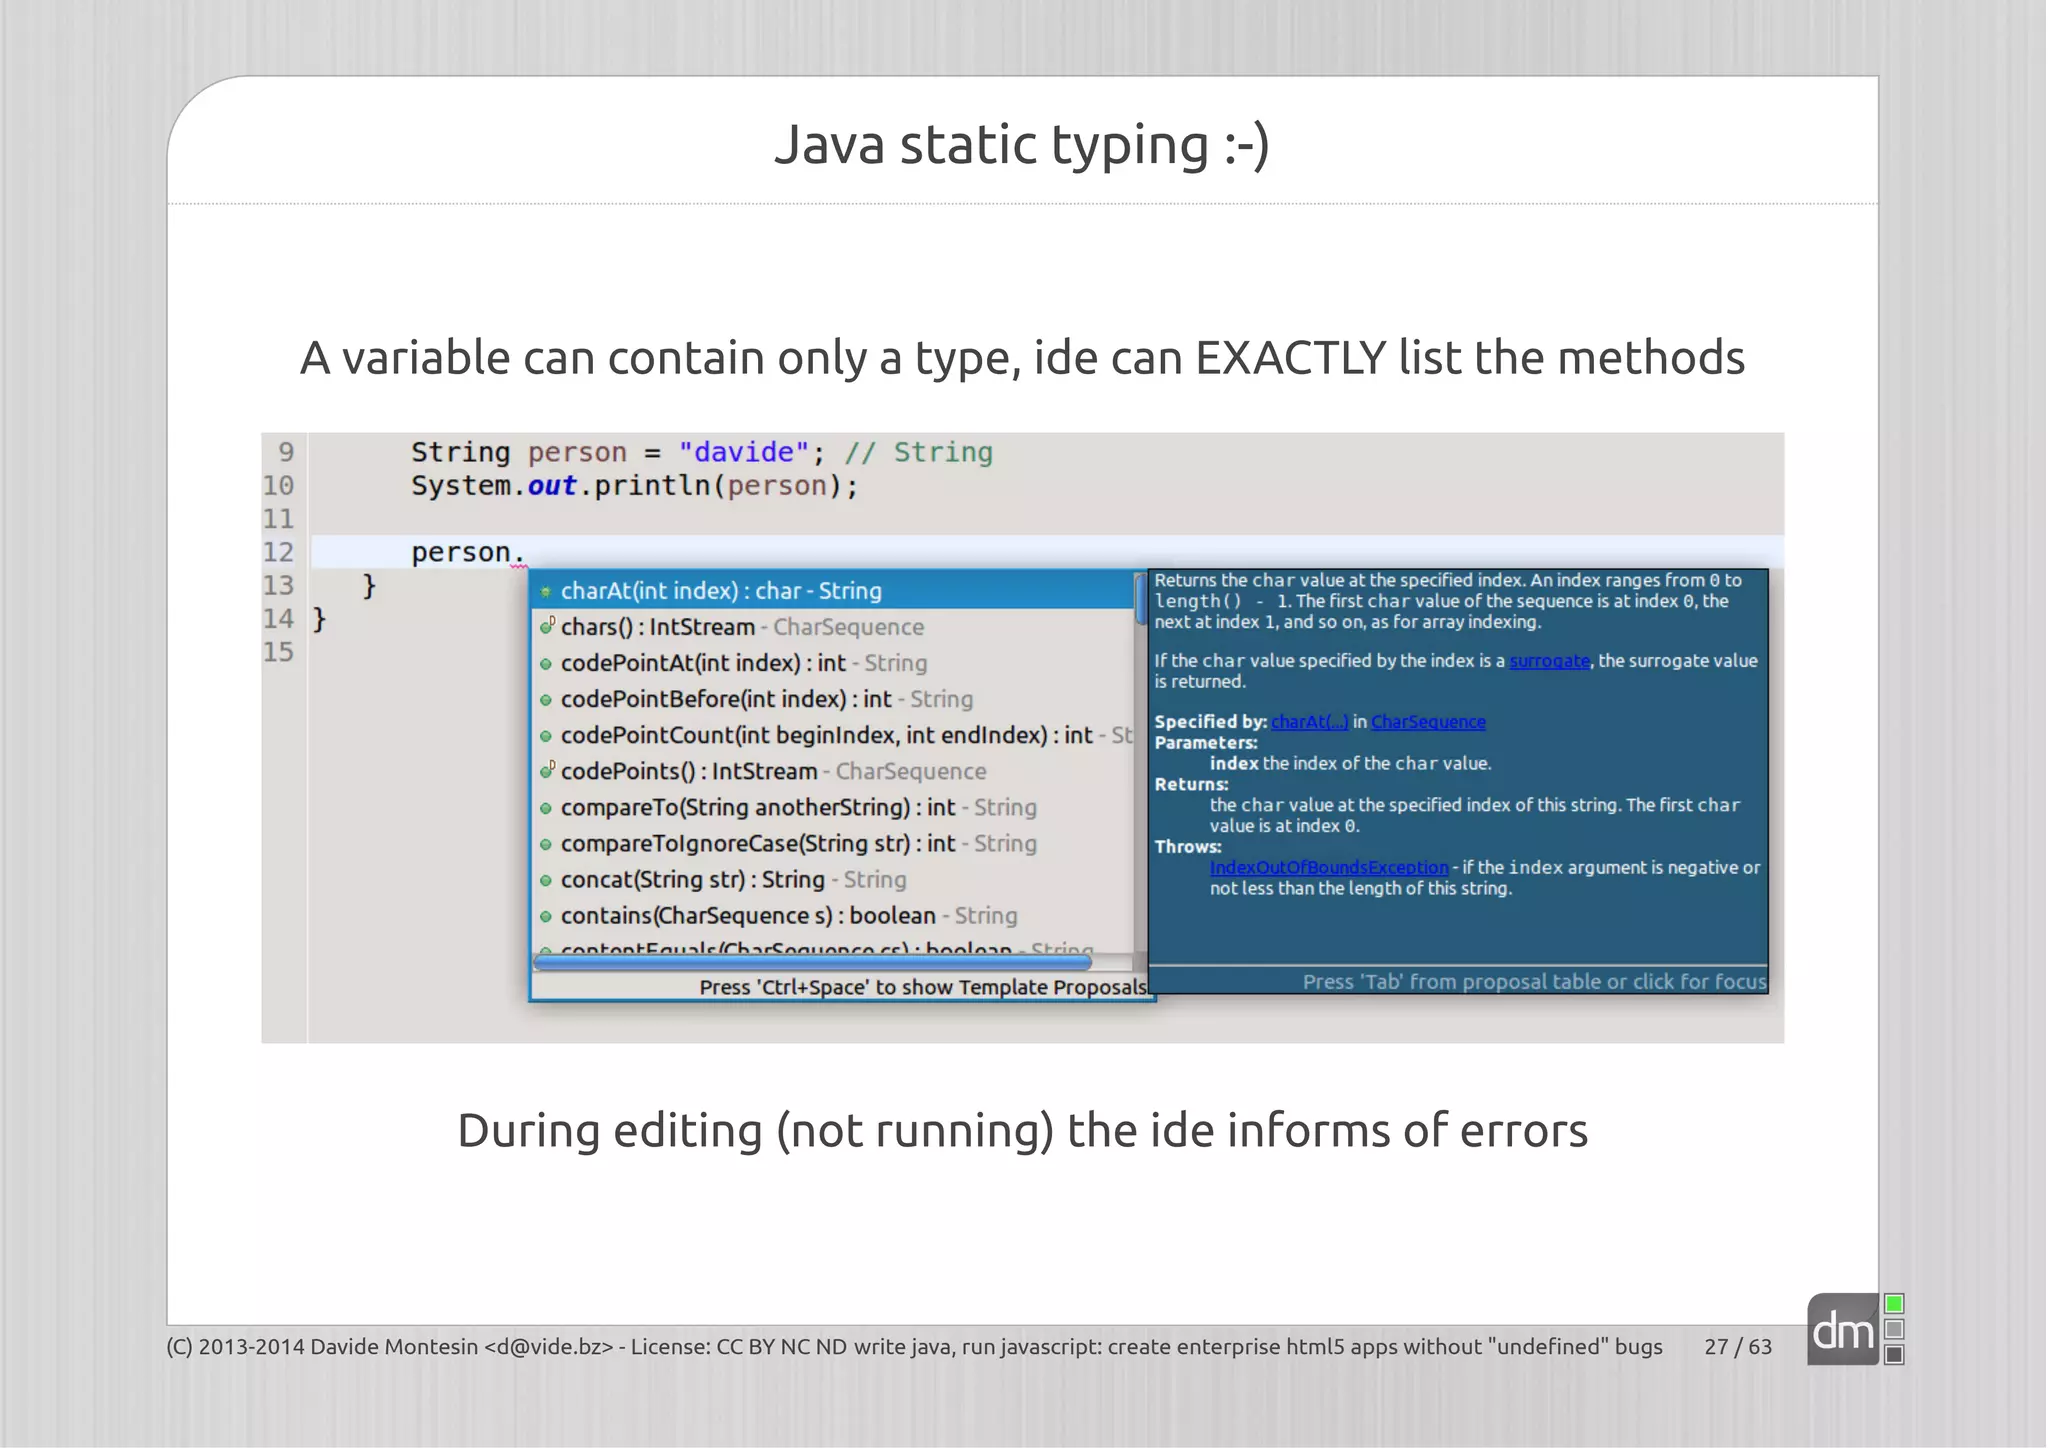Click 'Press Tab from proposal table' footer

[1534, 982]
